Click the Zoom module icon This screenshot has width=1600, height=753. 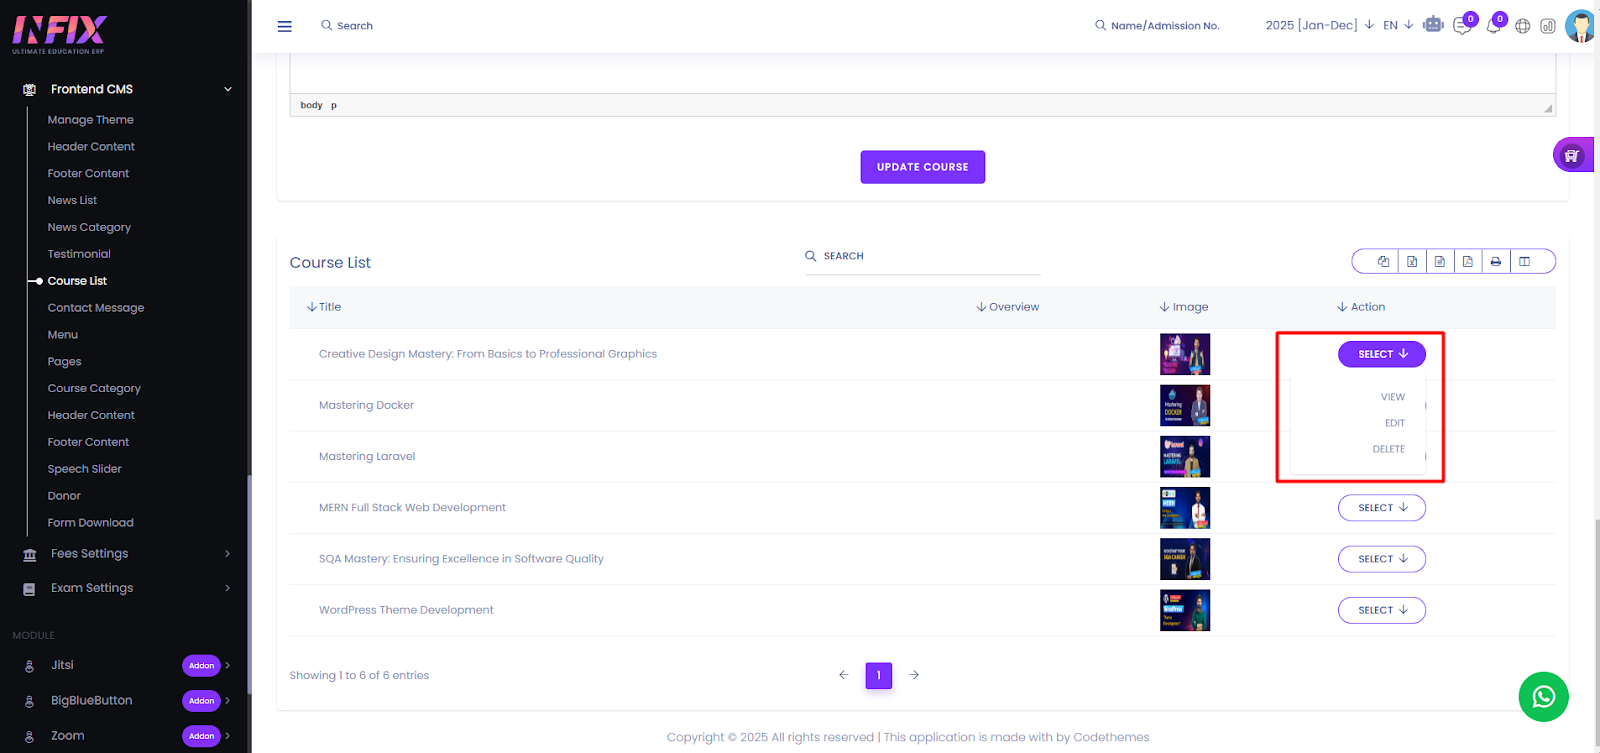pos(29,737)
